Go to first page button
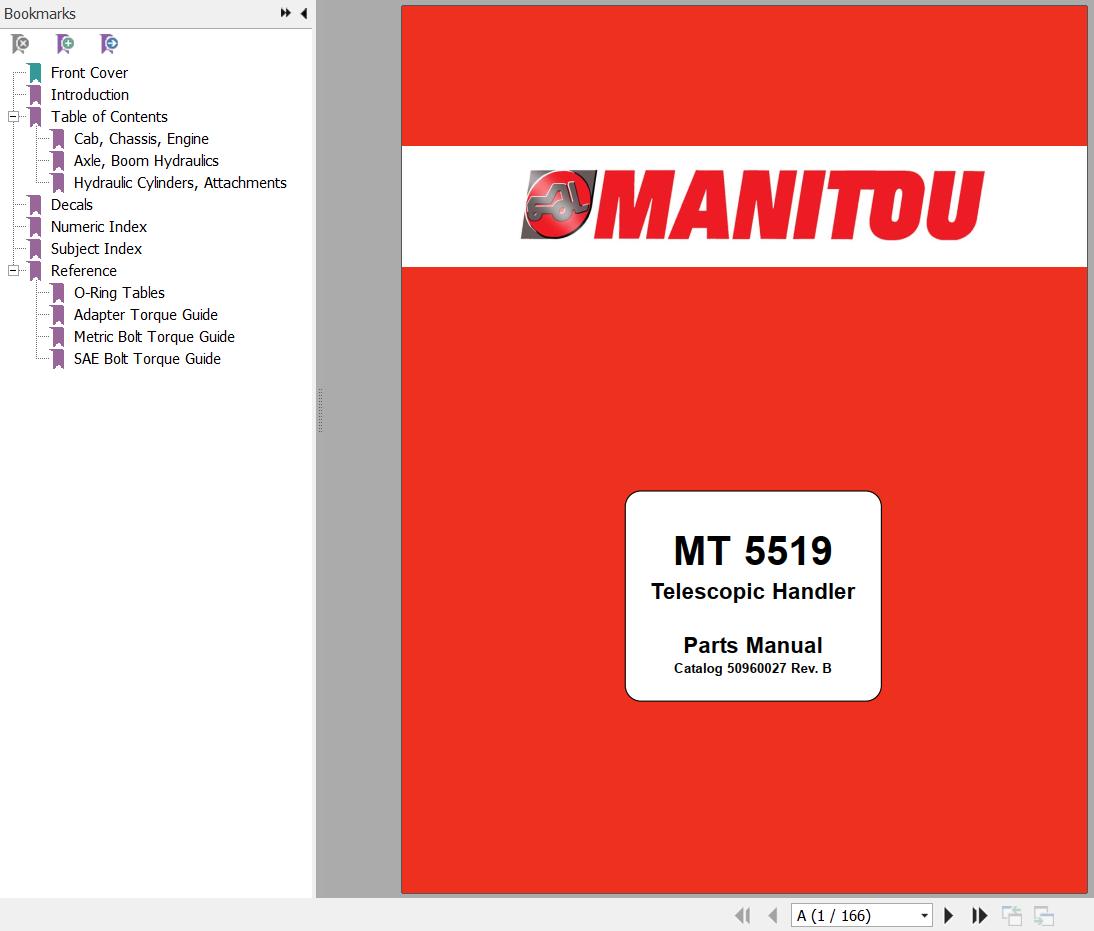Viewport: 1094px width, 931px height. (x=742, y=915)
